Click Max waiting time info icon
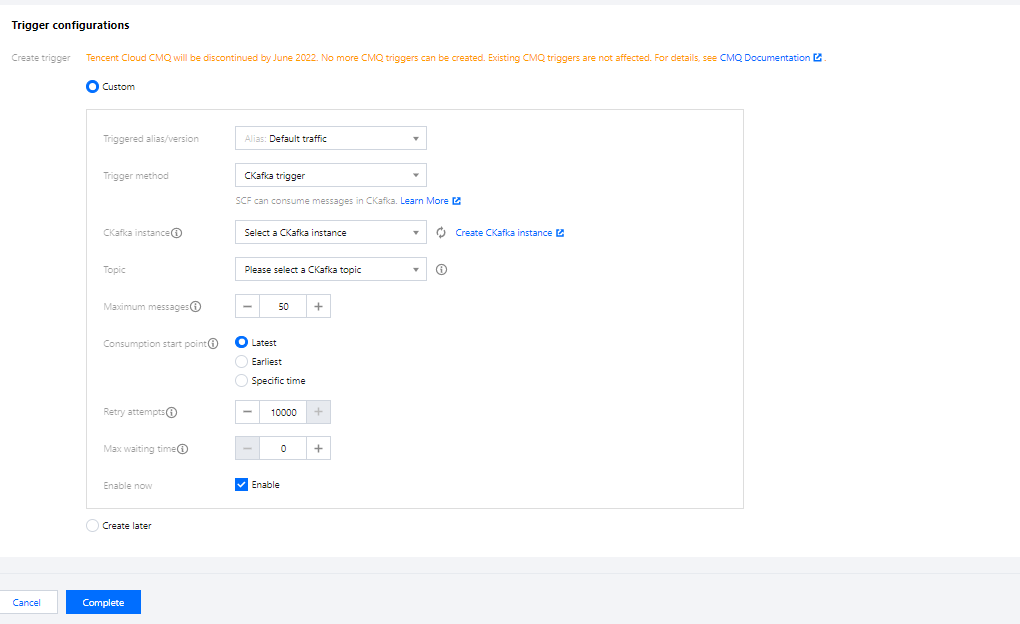This screenshot has width=1020, height=624. point(182,449)
